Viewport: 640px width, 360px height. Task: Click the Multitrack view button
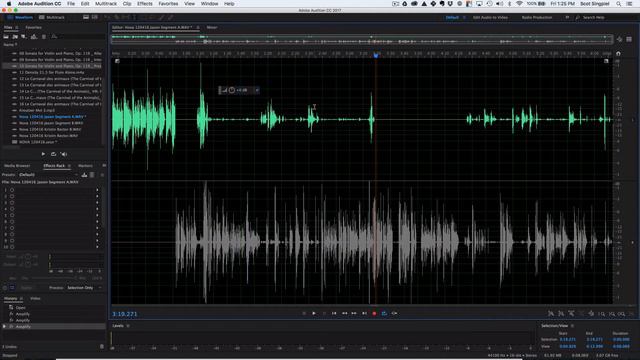point(52,18)
